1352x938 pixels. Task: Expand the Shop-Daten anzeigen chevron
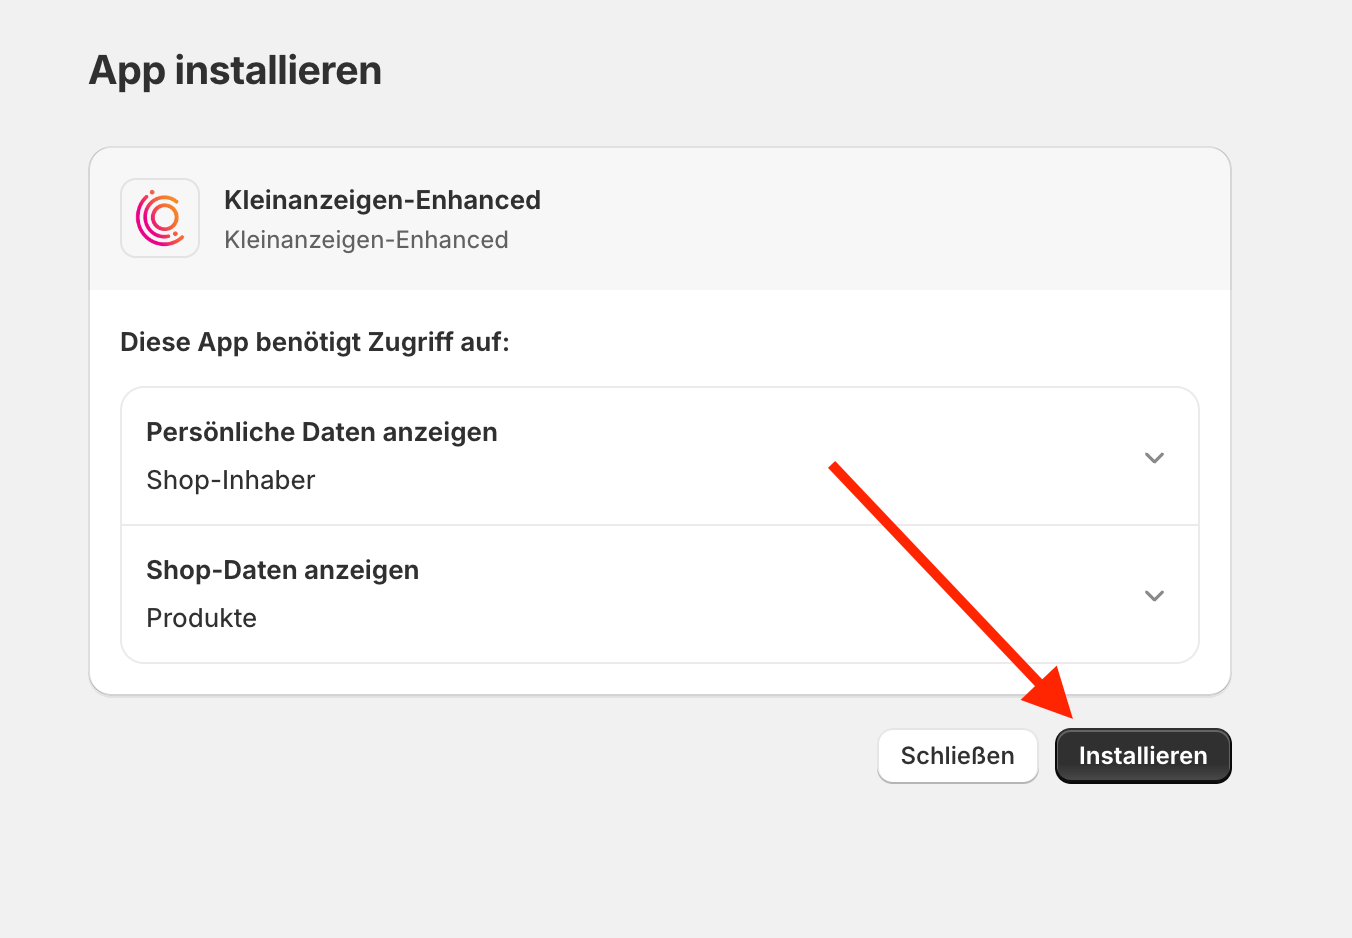pyautogui.click(x=1154, y=596)
